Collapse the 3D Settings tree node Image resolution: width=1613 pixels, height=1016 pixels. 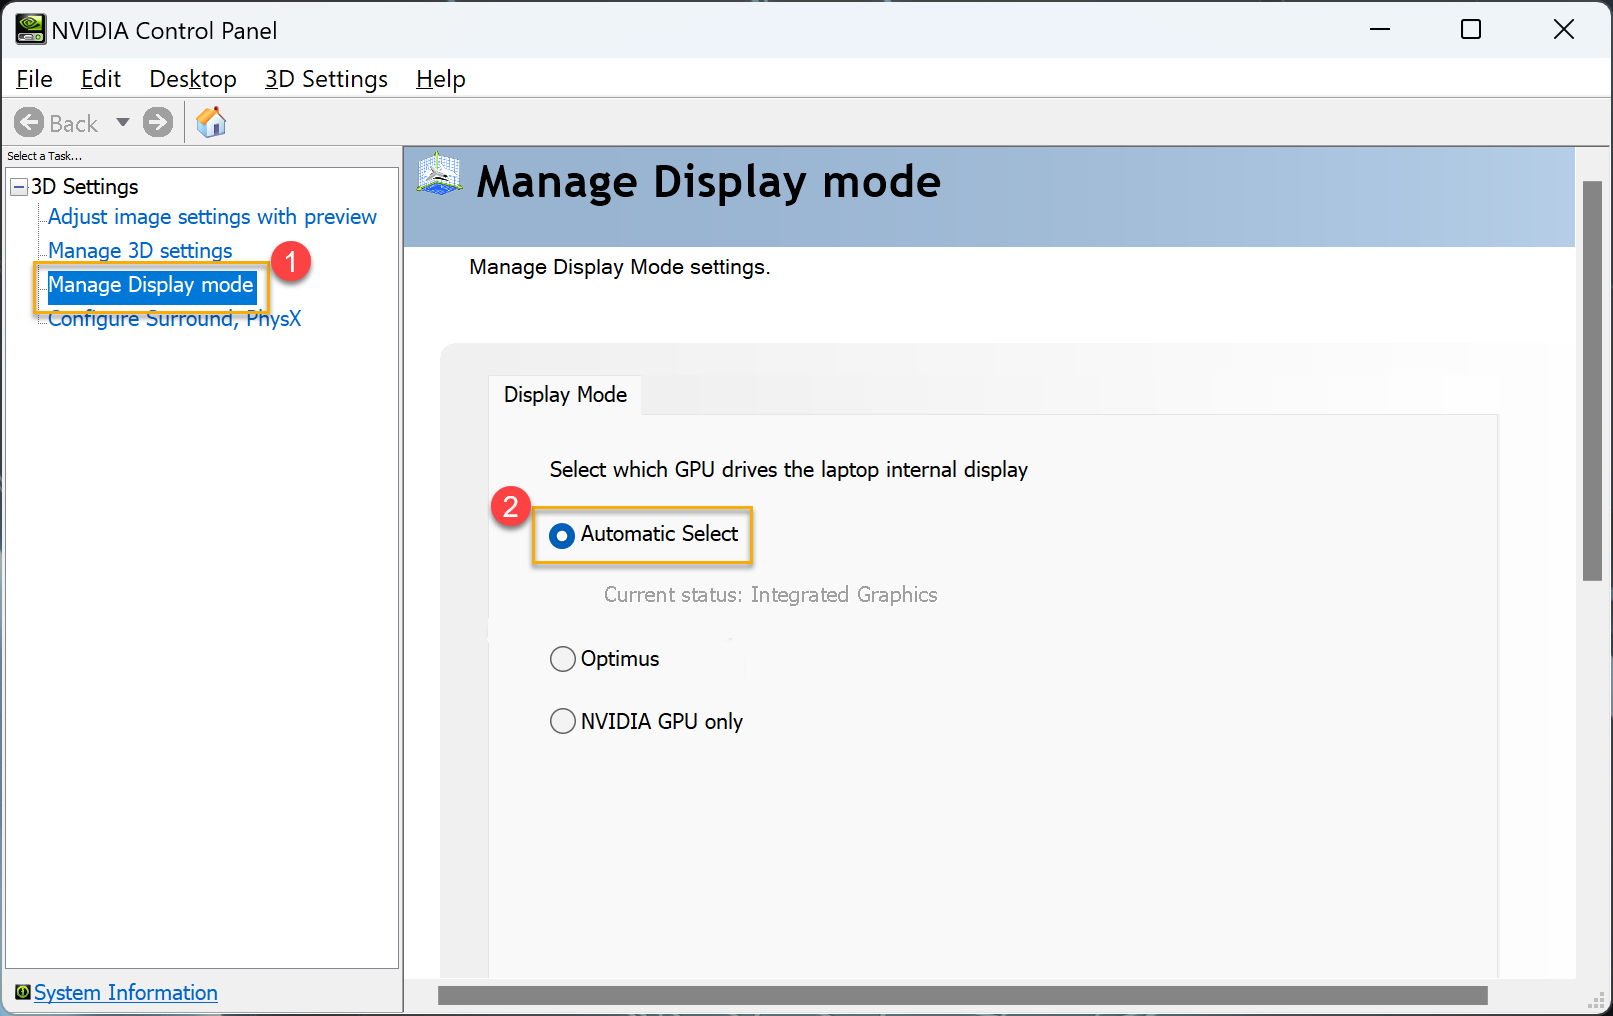(x=19, y=187)
